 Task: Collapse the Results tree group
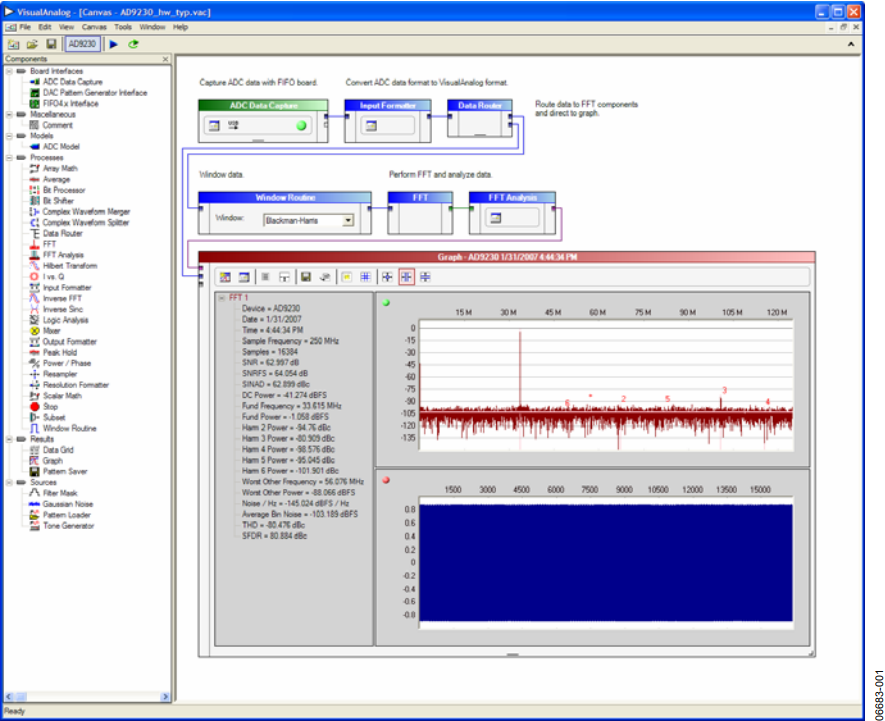coord(9,439)
